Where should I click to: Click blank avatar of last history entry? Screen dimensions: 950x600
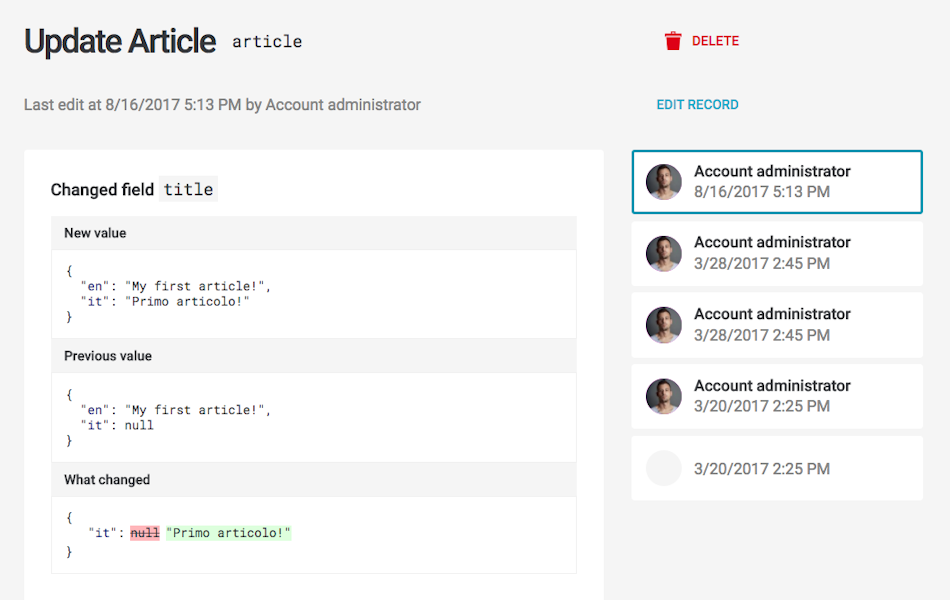pos(663,468)
